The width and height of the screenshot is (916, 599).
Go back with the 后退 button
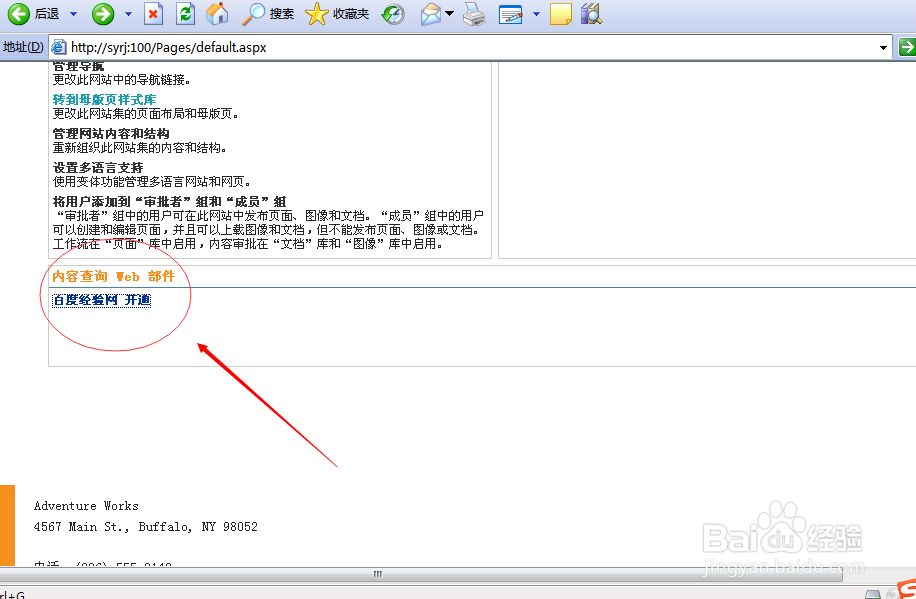click(x=33, y=14)
